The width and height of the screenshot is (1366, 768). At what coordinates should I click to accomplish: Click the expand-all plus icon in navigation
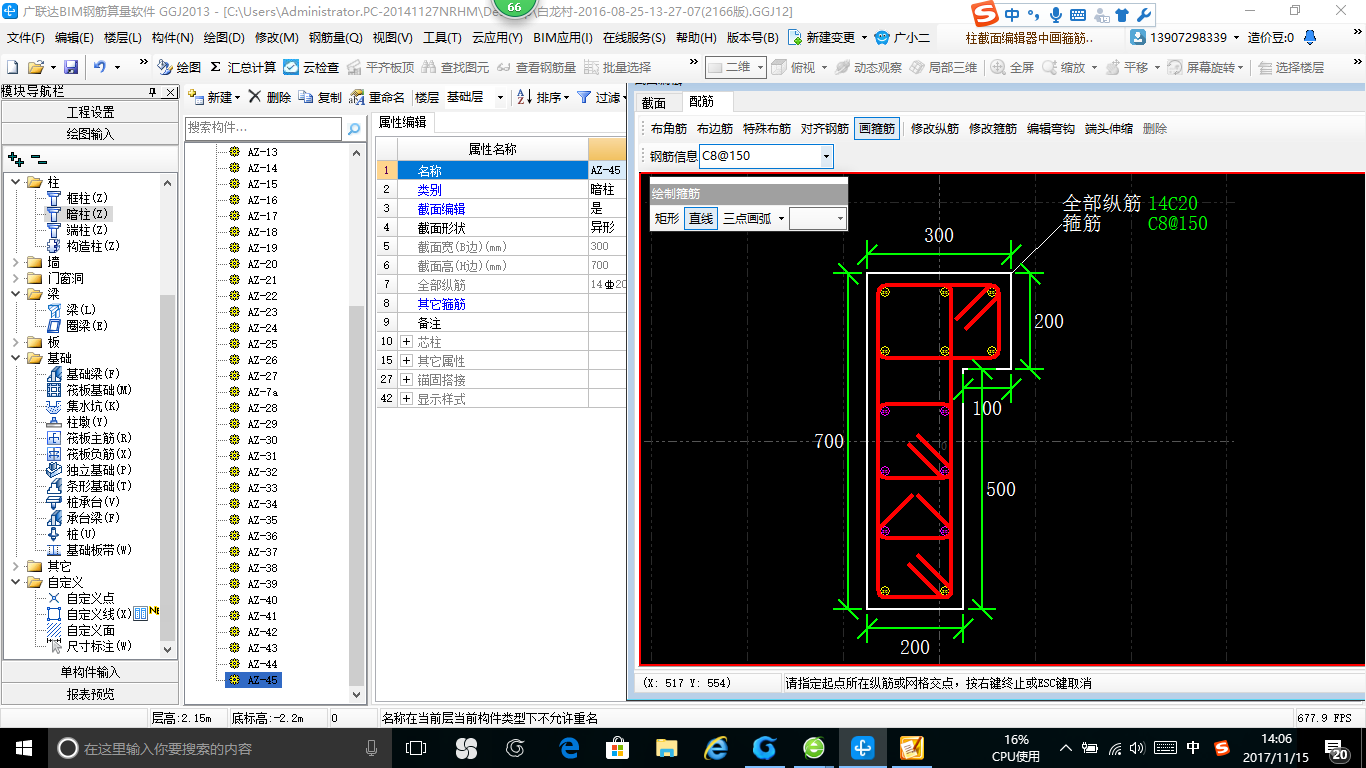click(x=15, y=158)
